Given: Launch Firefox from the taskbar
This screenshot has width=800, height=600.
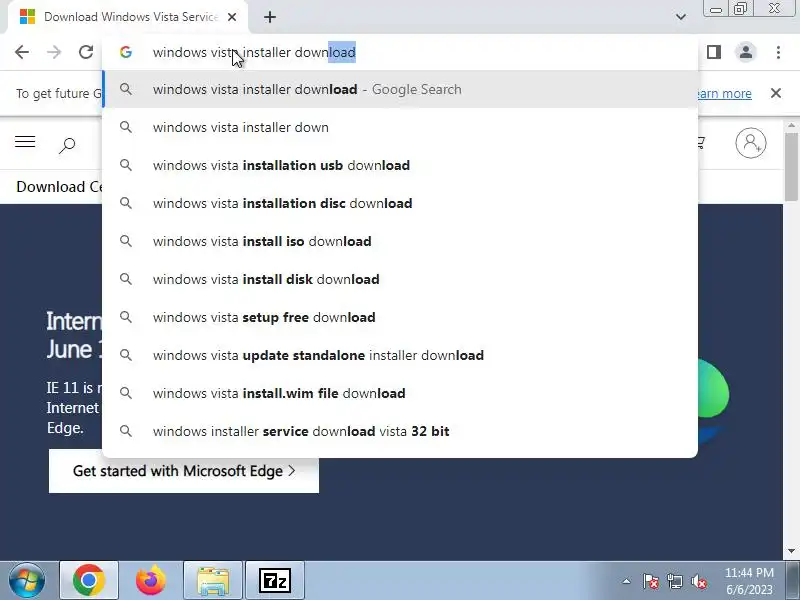Looking at the screenshot, I should tap(151, 581).
